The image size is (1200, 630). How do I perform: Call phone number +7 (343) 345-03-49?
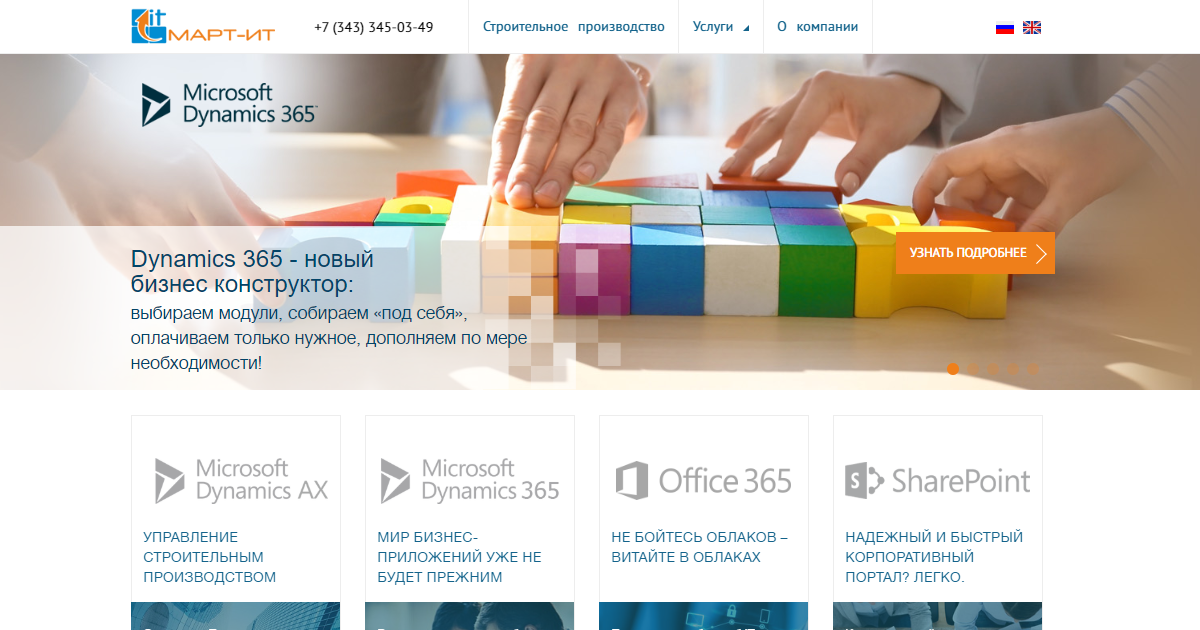coord(374,27)
